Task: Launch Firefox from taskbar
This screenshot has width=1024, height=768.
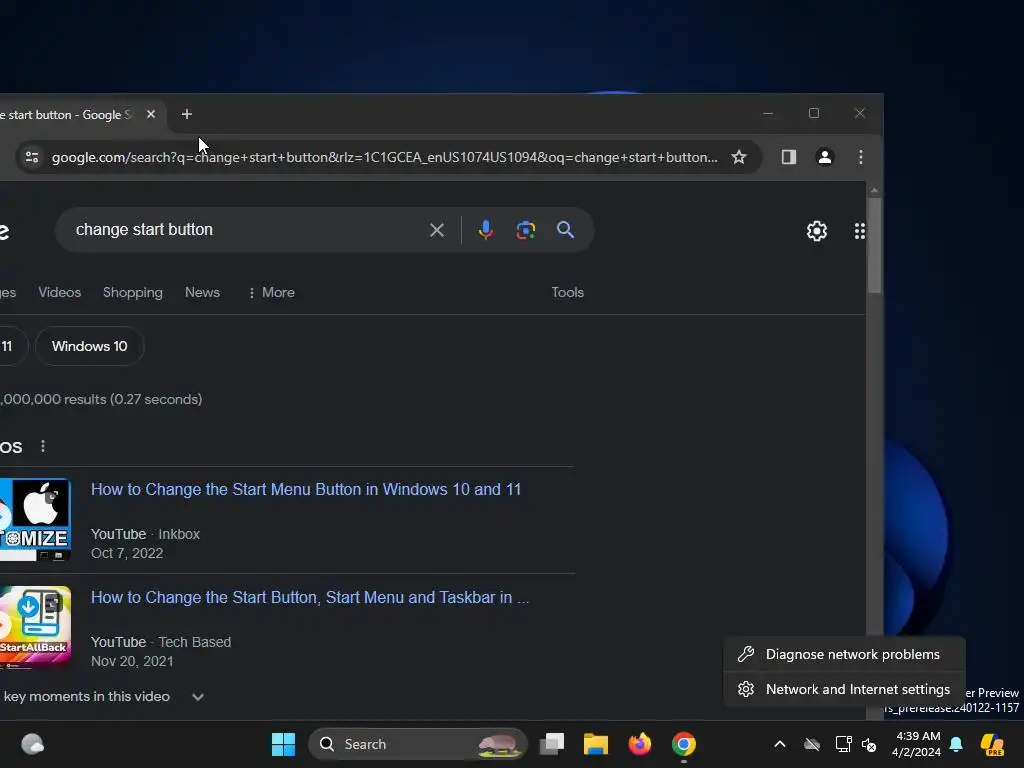Action: click(640, 744)
